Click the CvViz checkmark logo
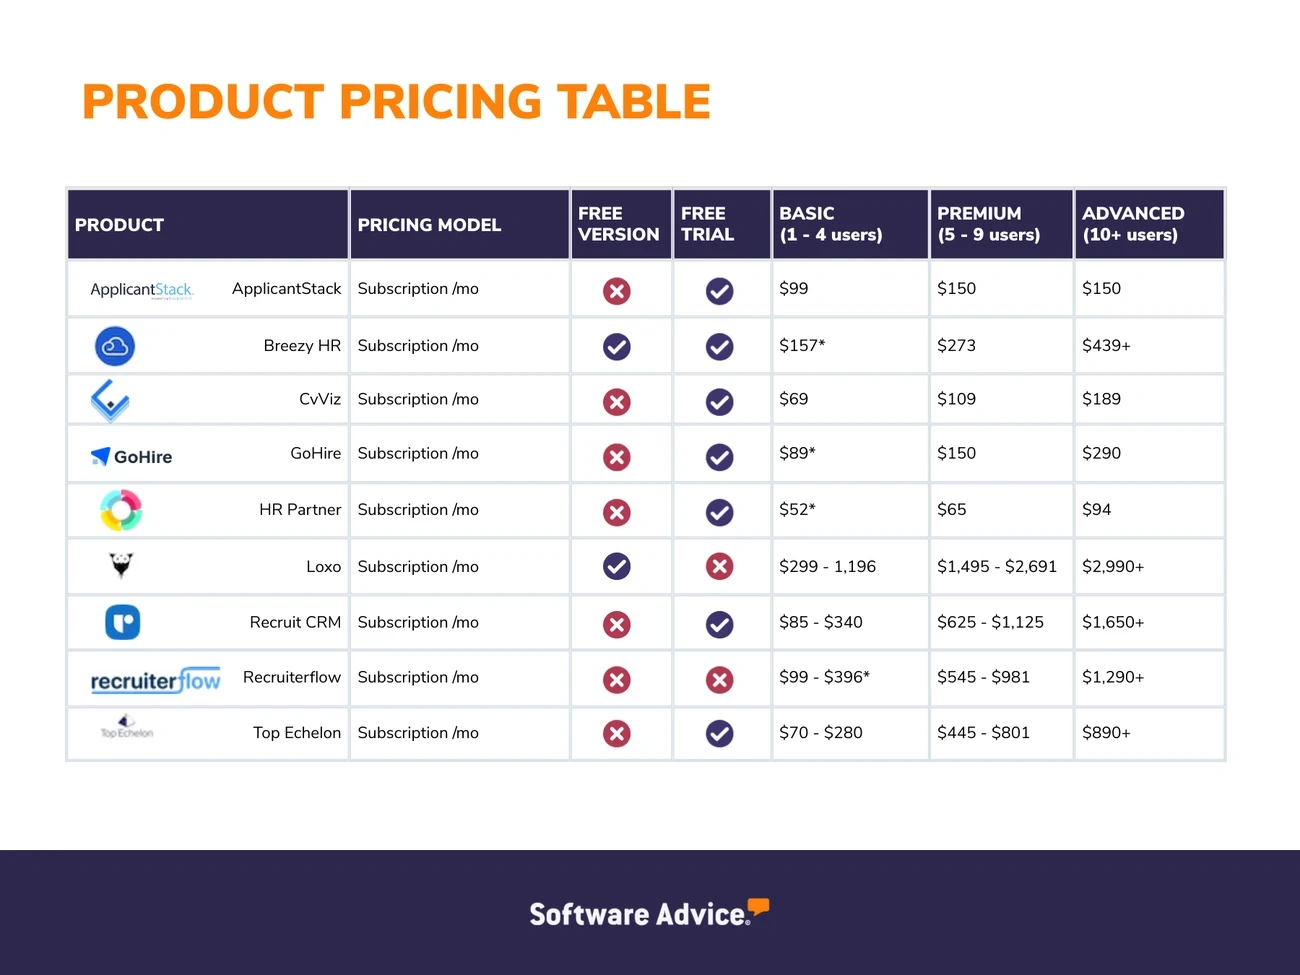The height and width of the screenshot is (975, 1300). click(x=110, y=401)
